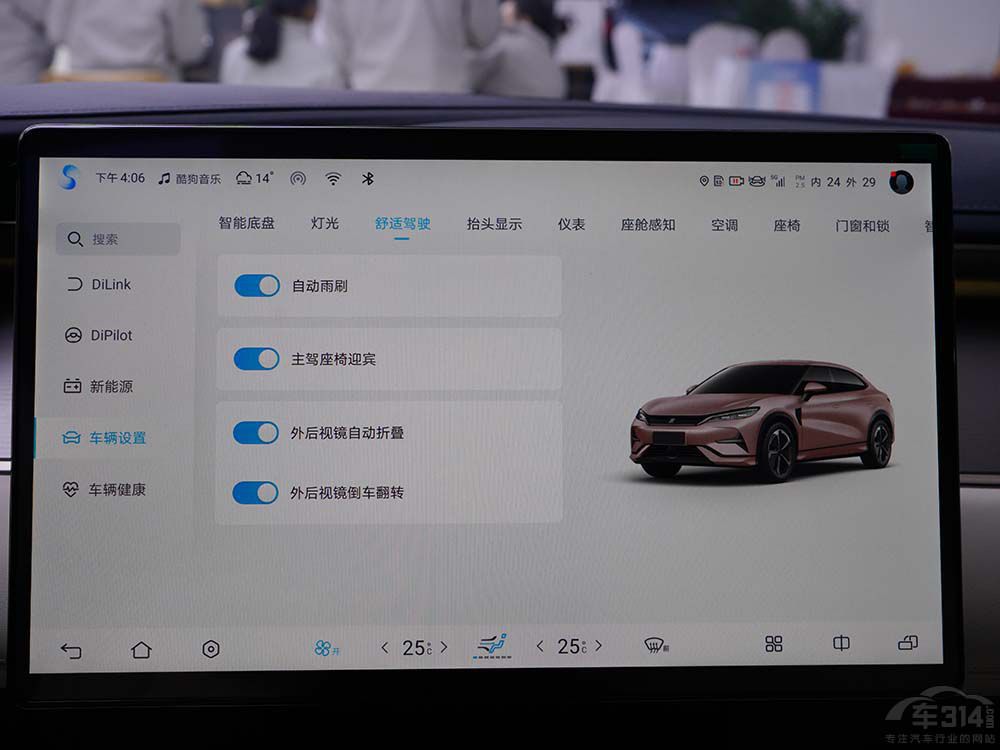Viewport: 1000px width, 750px height.
Task: Tap the seat airflow mode icon
Action: [491, 646]
